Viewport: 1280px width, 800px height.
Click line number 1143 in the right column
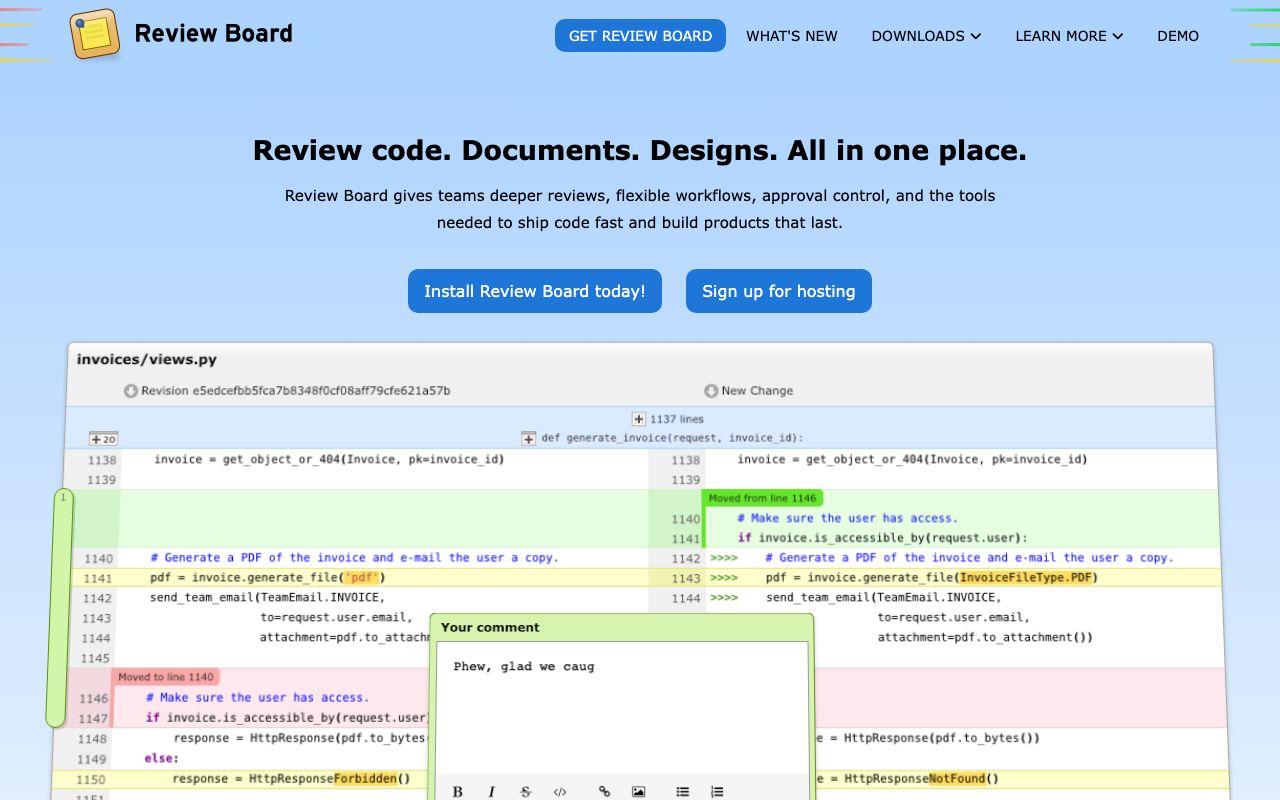tap(686, 578)
